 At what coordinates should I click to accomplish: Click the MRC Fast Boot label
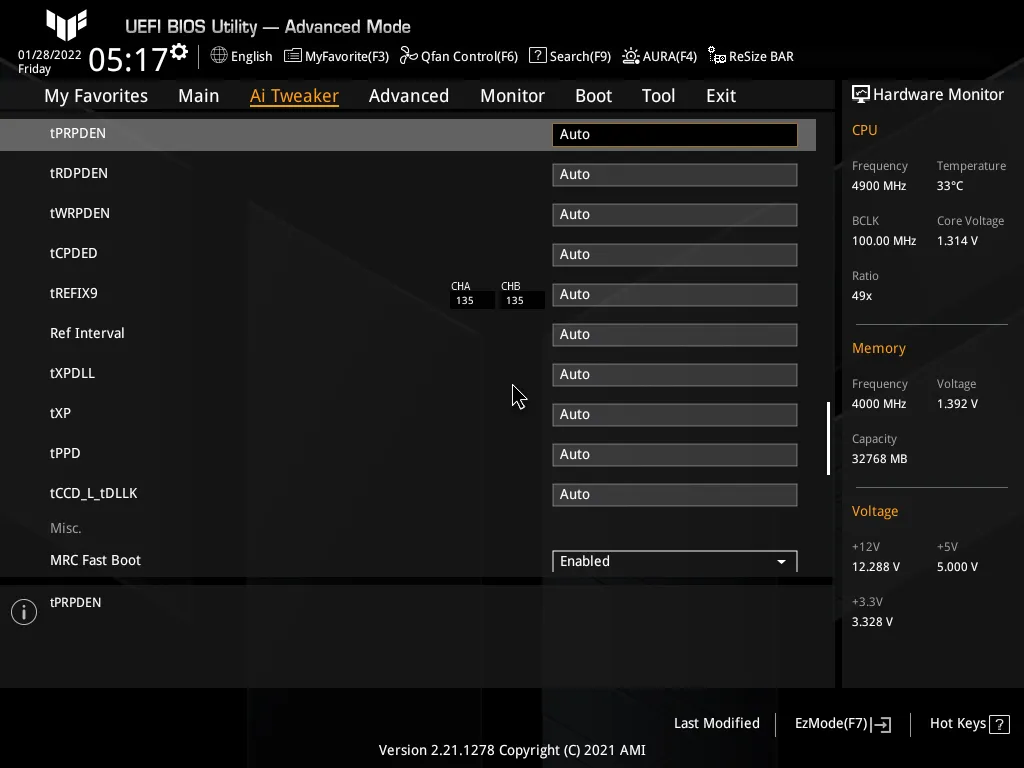[95, 560]
